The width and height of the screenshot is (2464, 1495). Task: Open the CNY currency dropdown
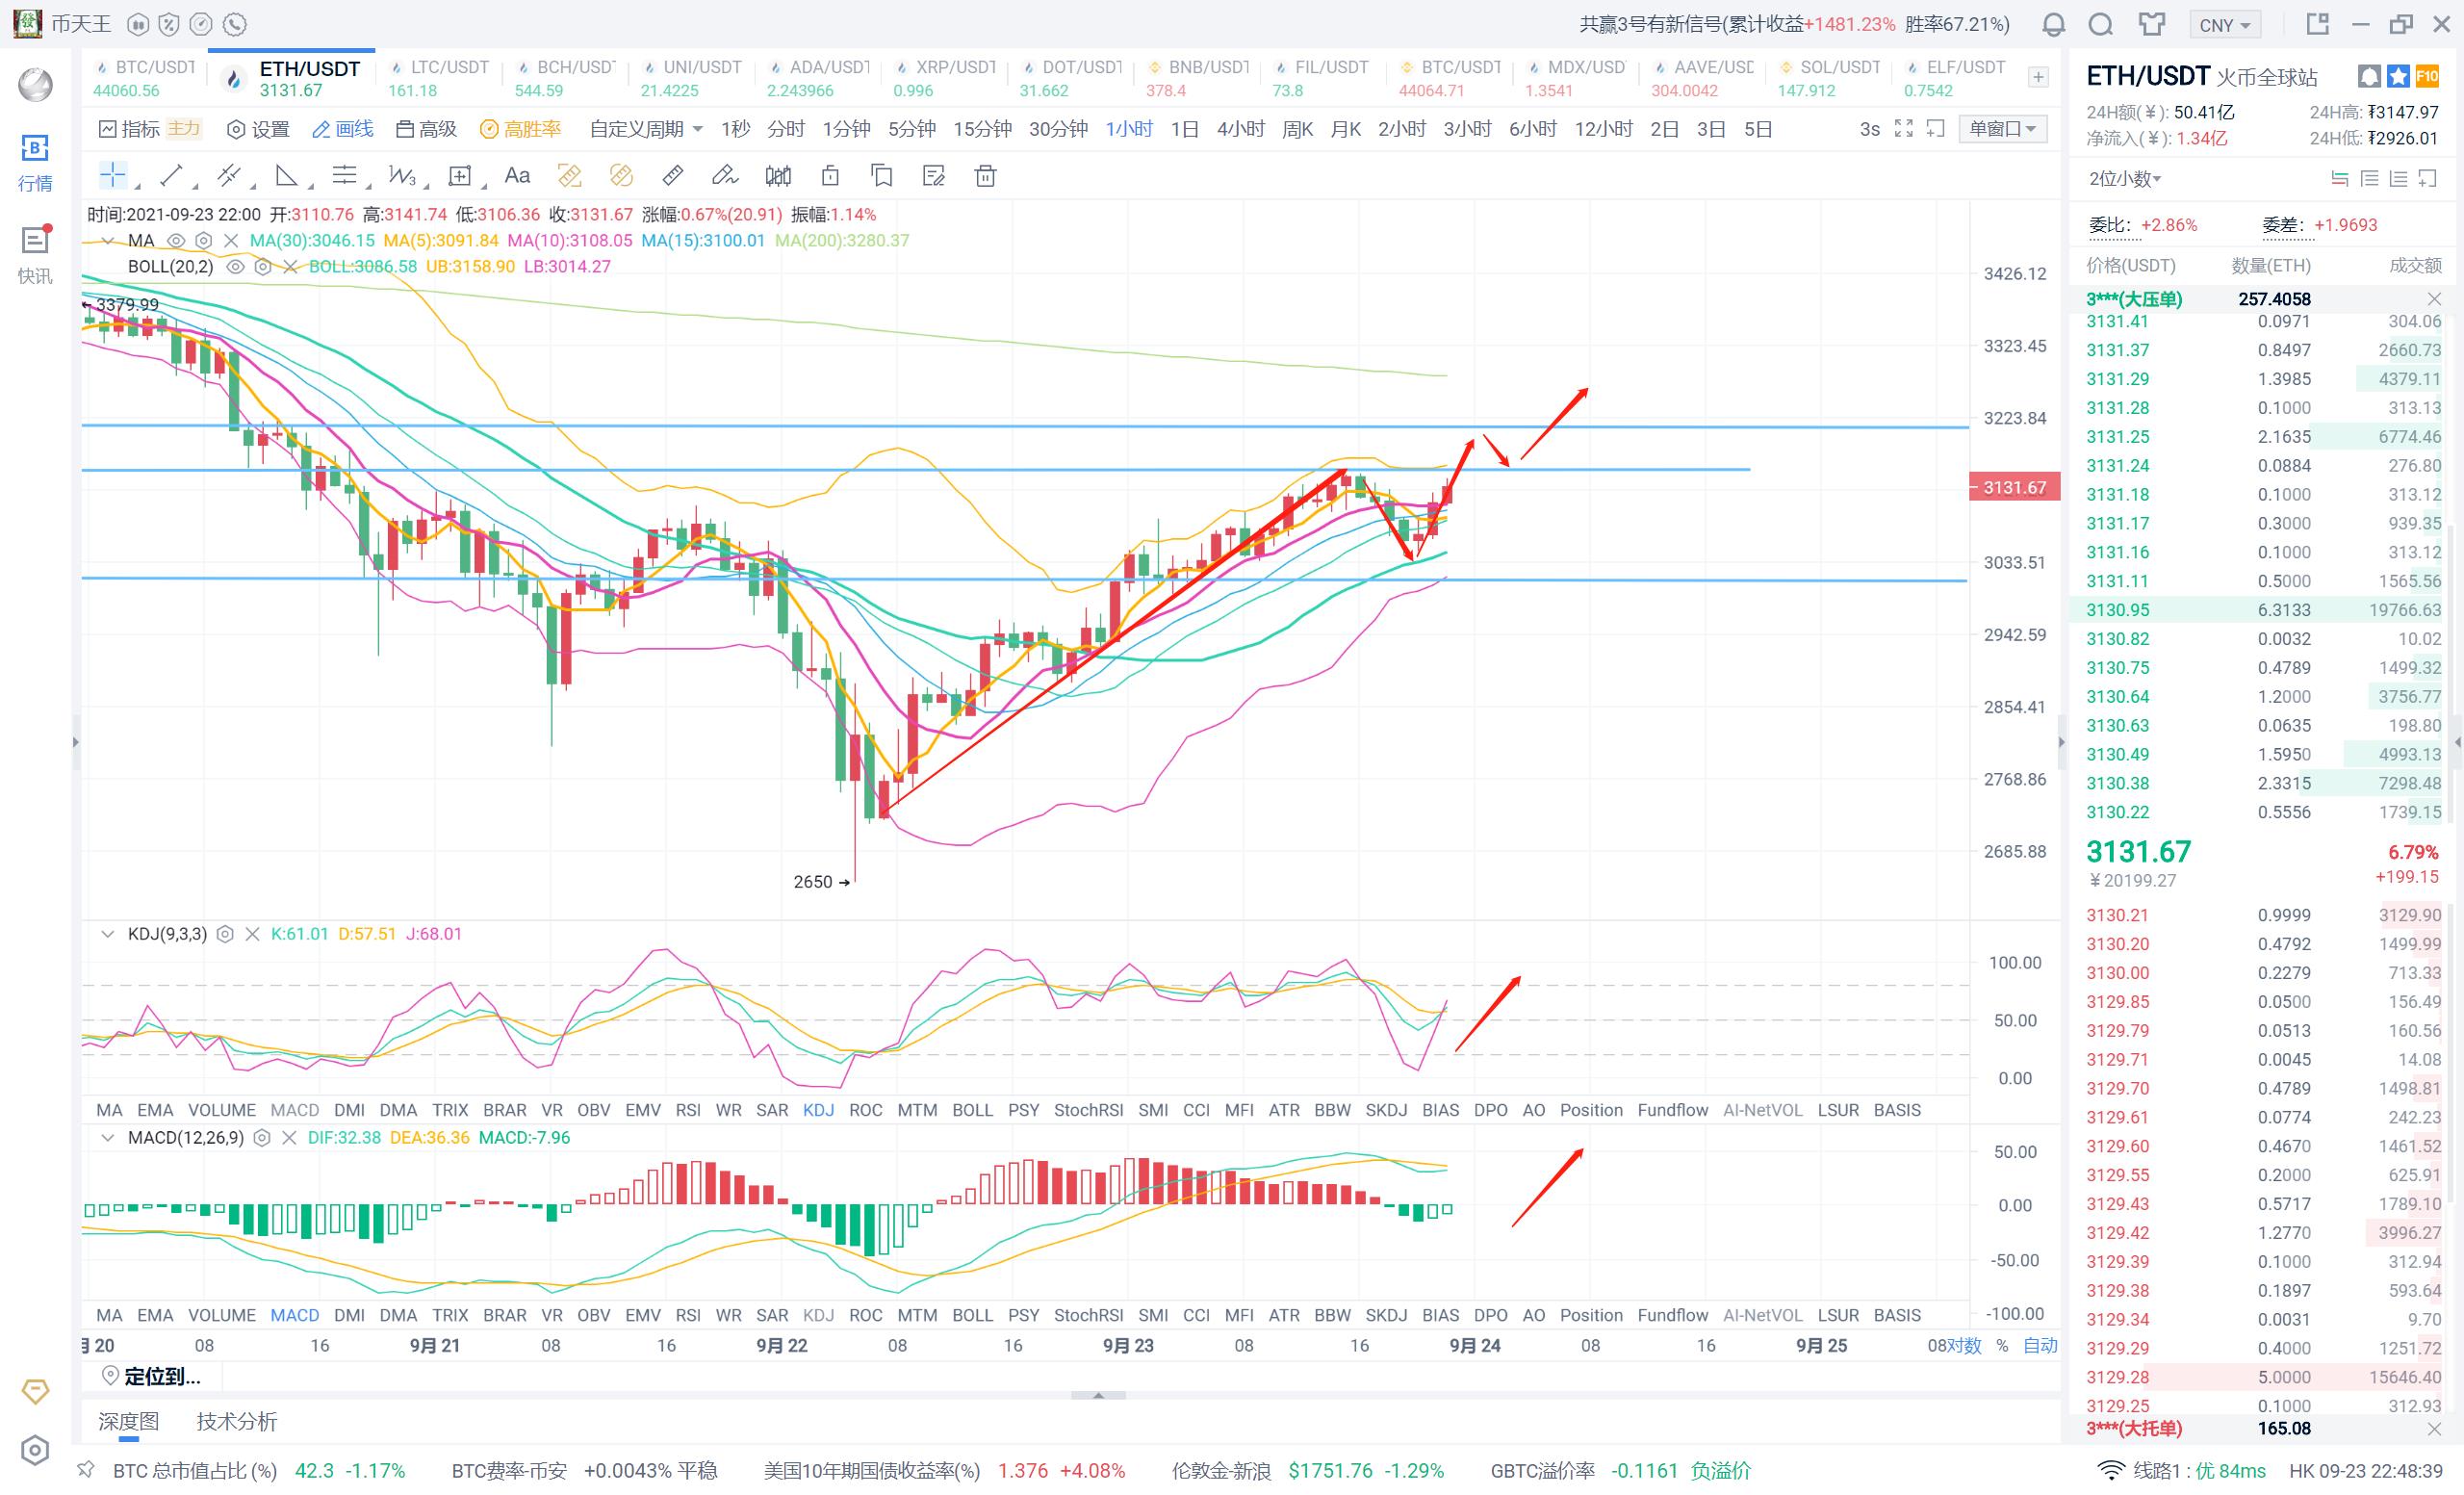point(2224,25)
